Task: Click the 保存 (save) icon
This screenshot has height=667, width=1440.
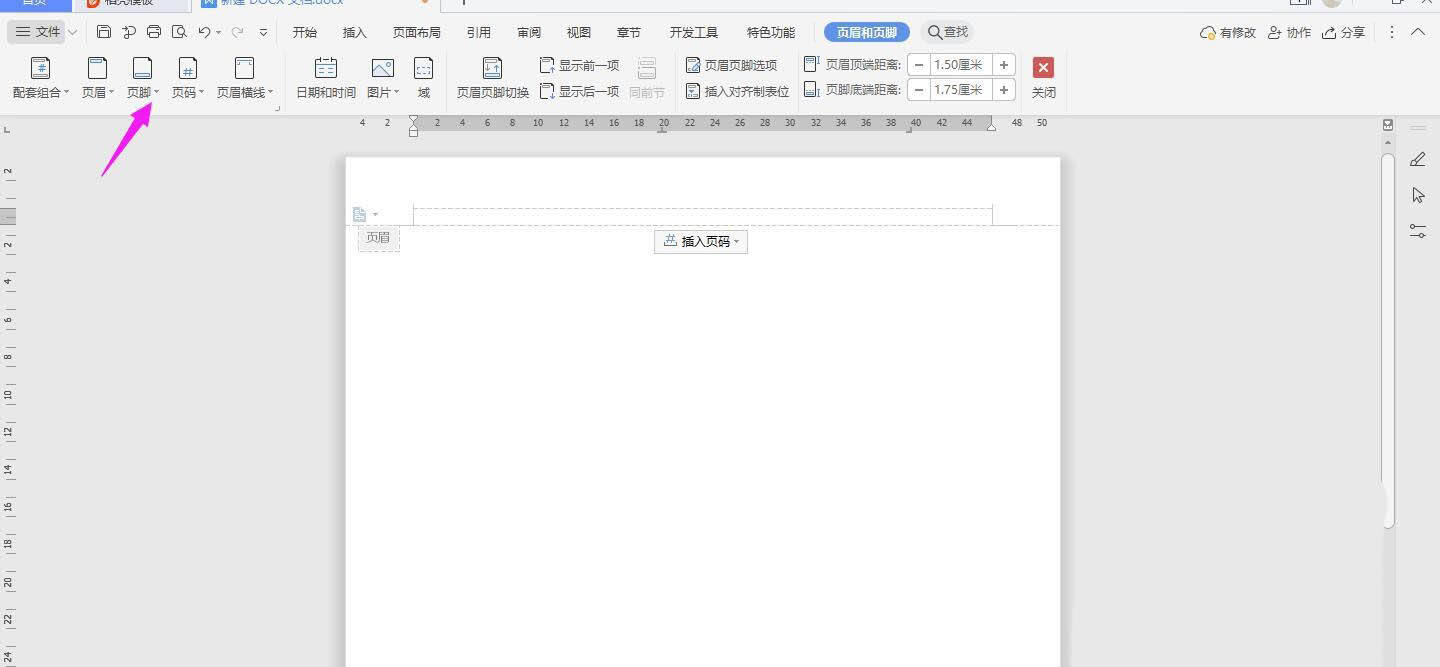Action: [104, 31]
